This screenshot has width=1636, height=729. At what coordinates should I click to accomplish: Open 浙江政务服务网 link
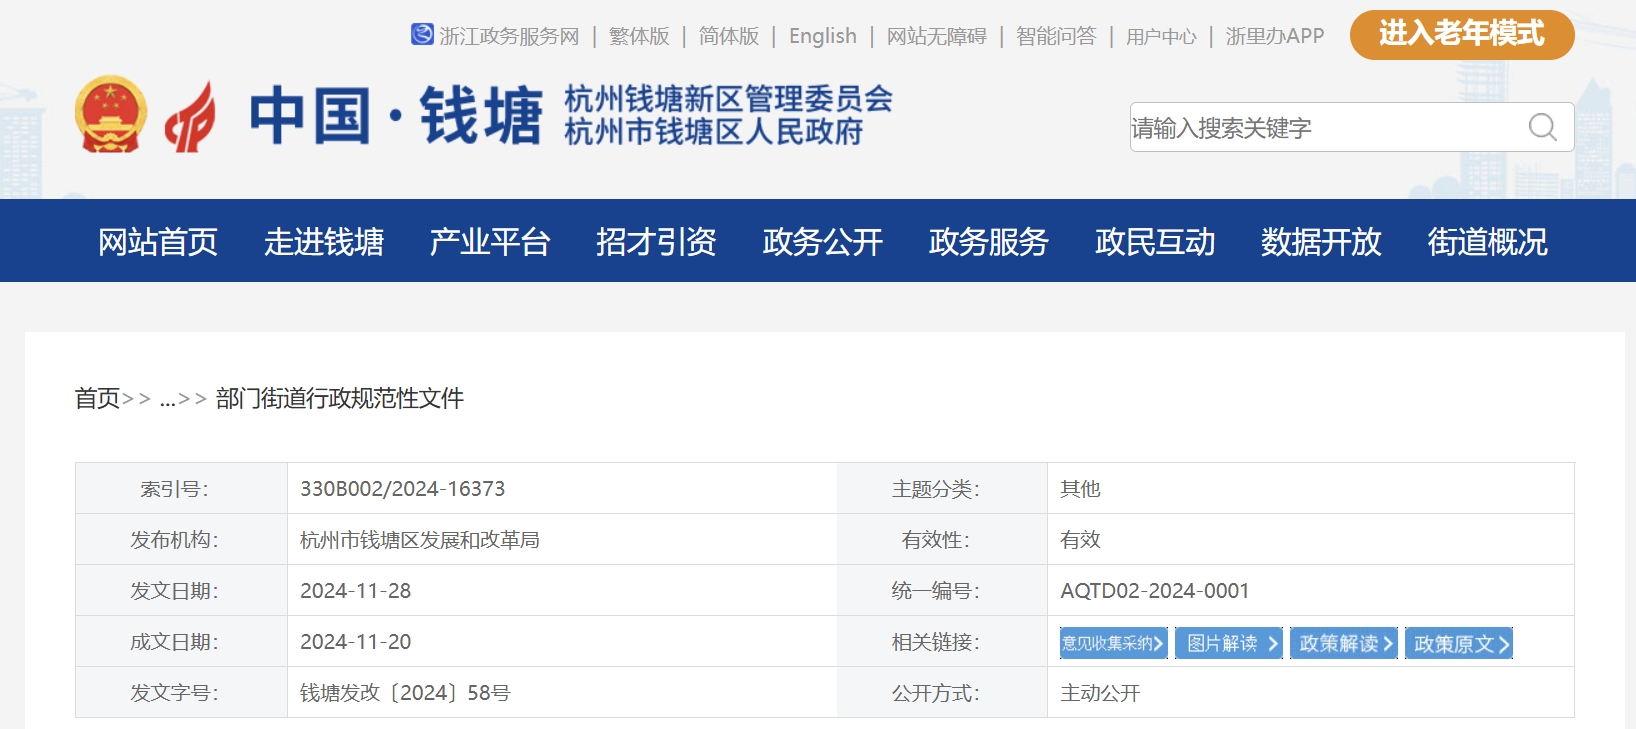pos(509,36)
